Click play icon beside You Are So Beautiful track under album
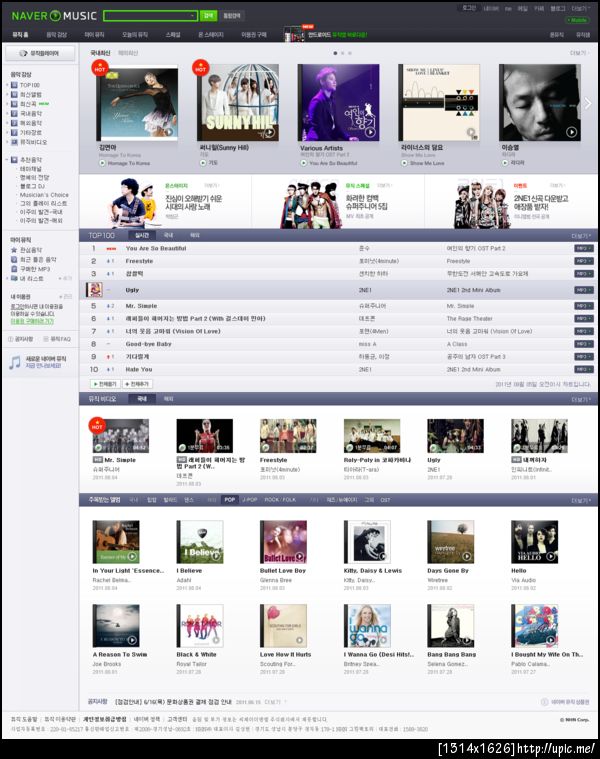The image size is (600, 759). [304, 163]
